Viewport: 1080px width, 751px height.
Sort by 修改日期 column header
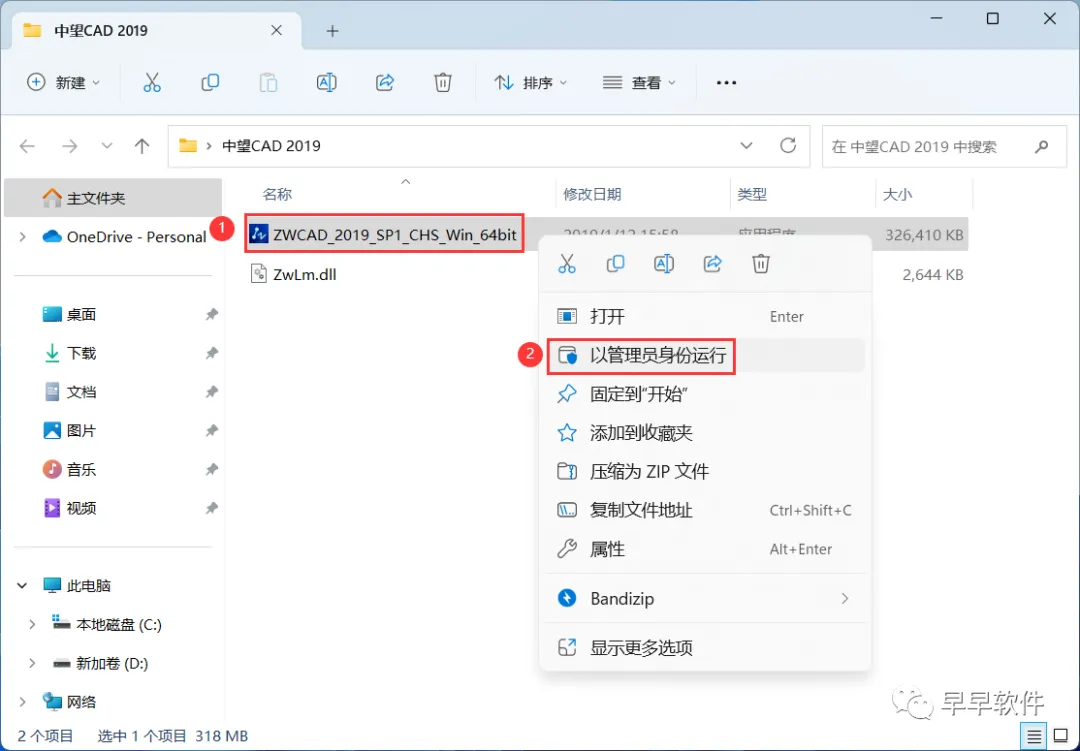click(592, 195)
